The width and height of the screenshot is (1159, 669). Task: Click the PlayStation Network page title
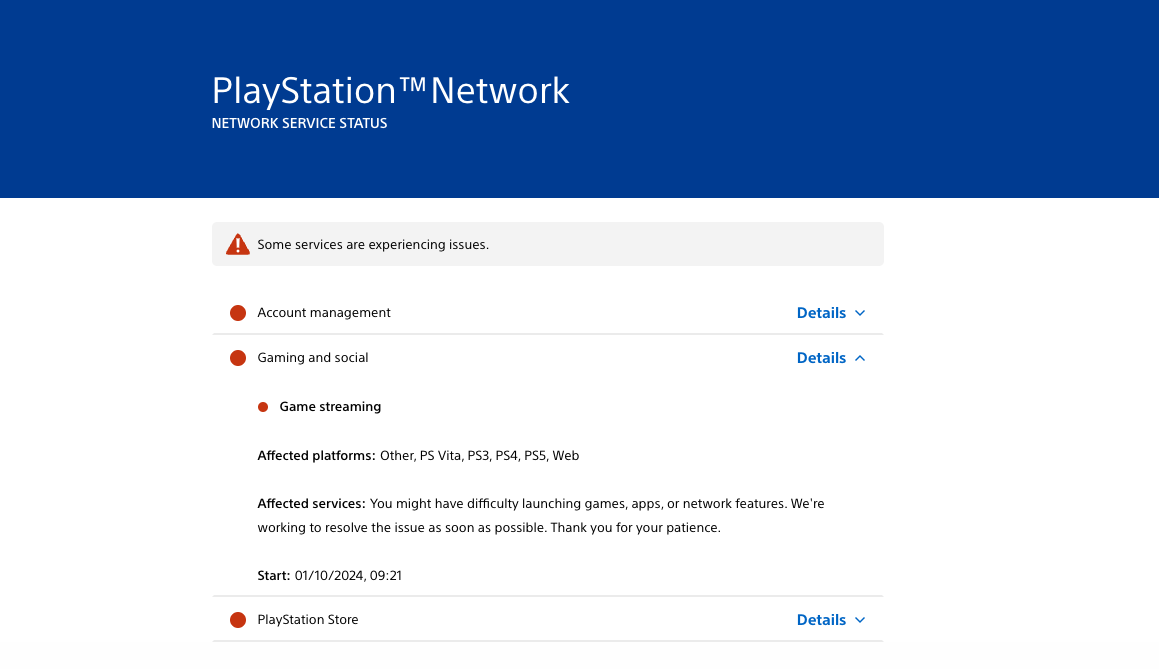click(390, 91)
